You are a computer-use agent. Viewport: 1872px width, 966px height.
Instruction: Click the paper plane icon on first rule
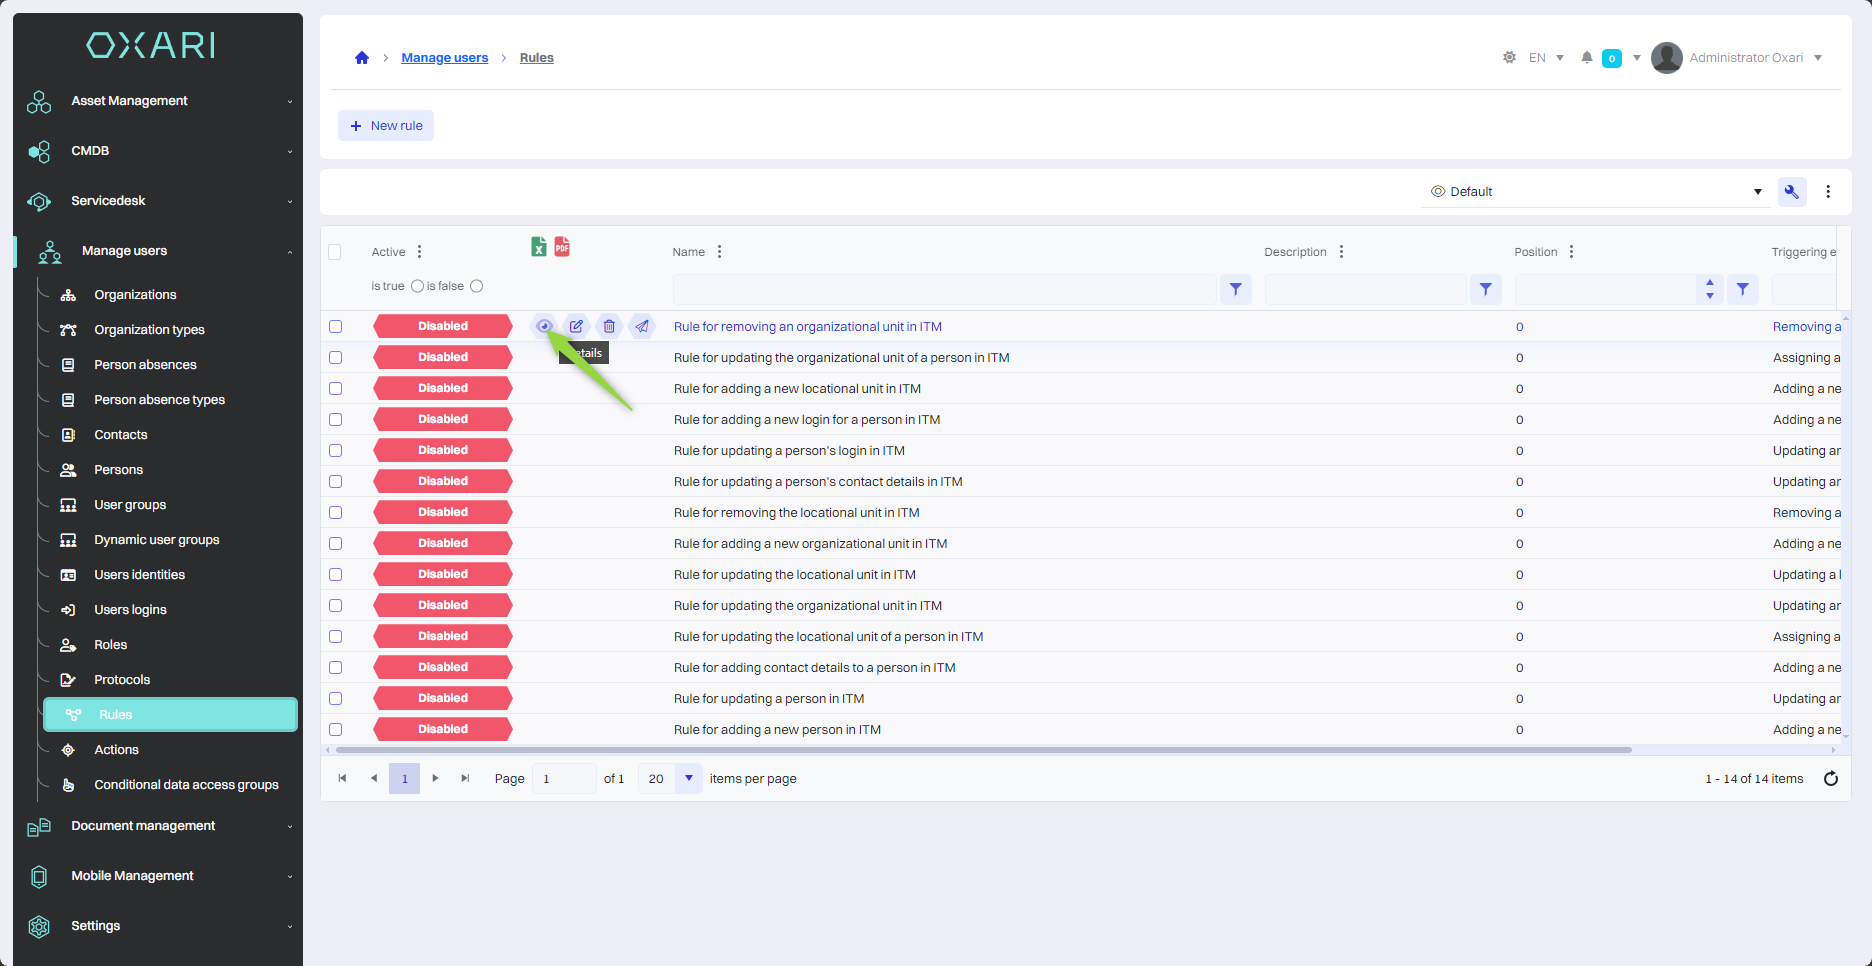coord(642,326)
